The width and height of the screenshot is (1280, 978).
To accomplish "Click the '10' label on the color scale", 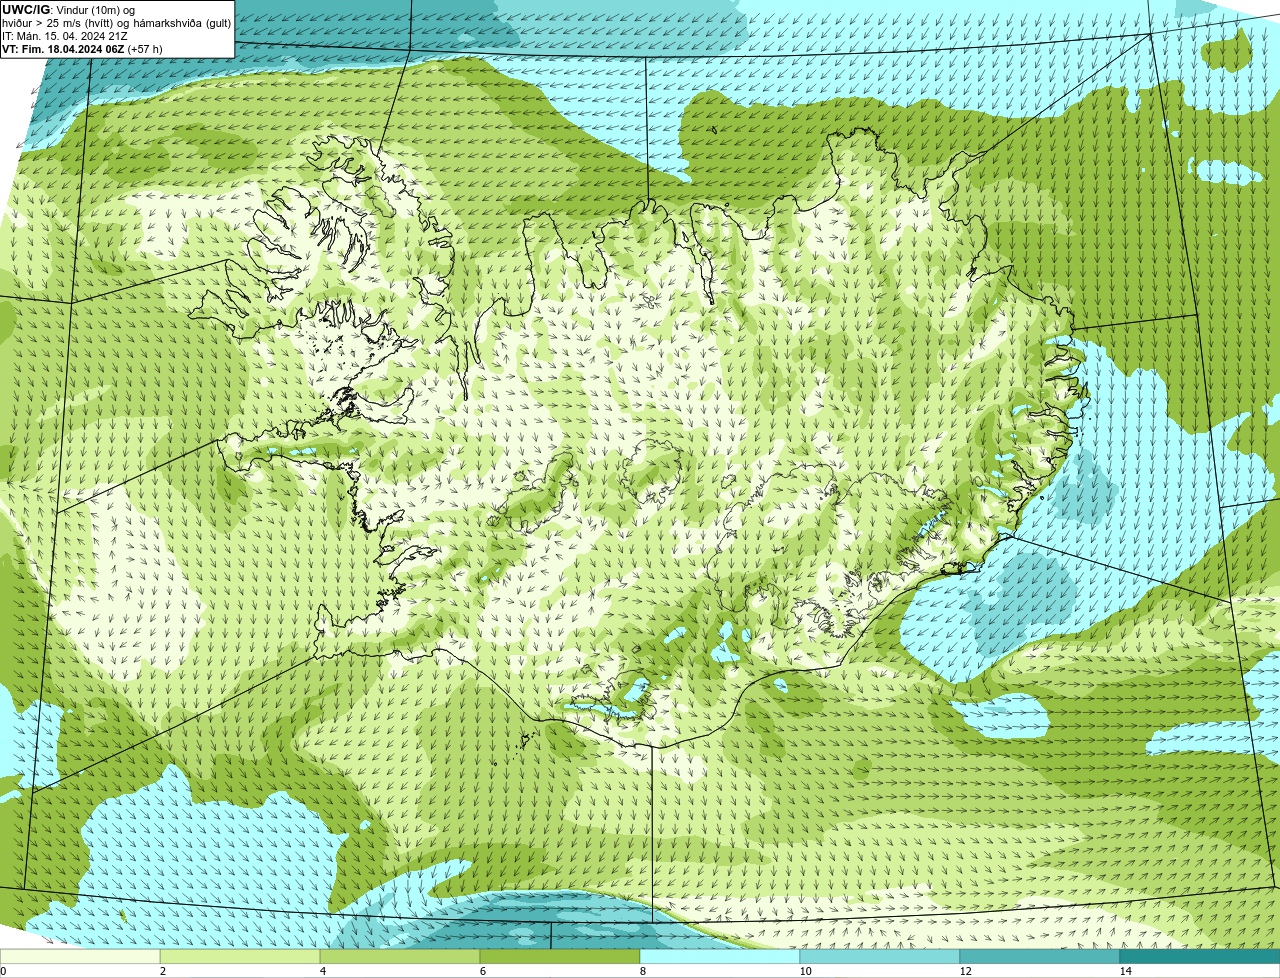I will [805, 971].
